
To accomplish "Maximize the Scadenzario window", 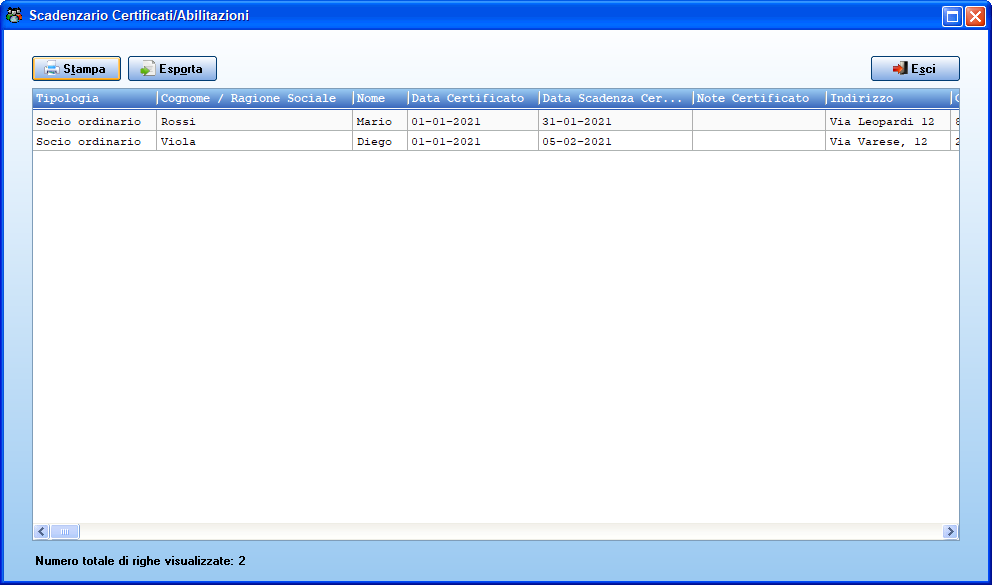I will pos(952,16).
